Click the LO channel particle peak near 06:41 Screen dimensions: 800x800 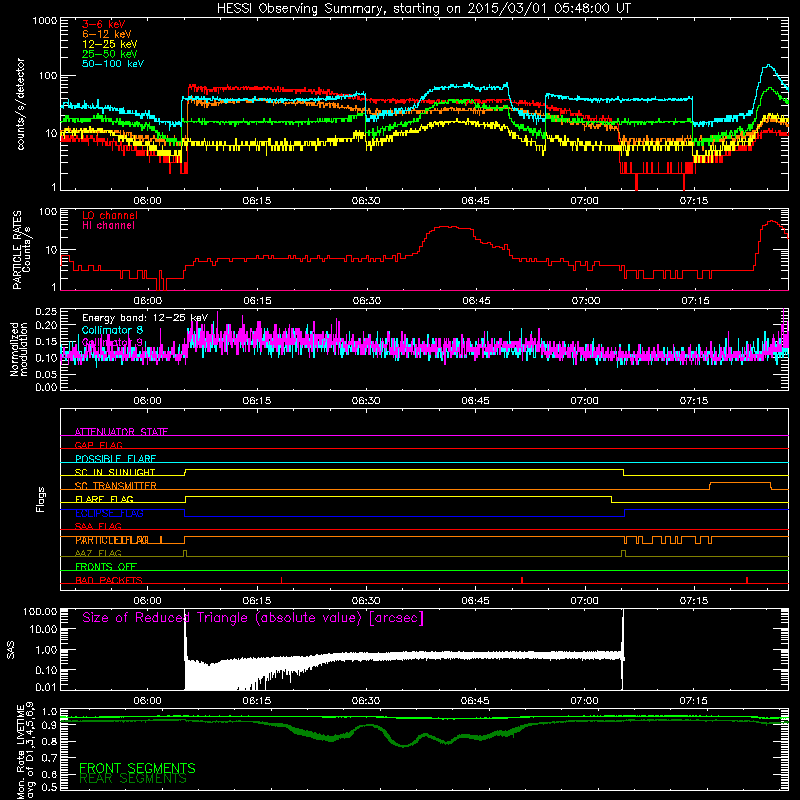[x=448, y=227]
